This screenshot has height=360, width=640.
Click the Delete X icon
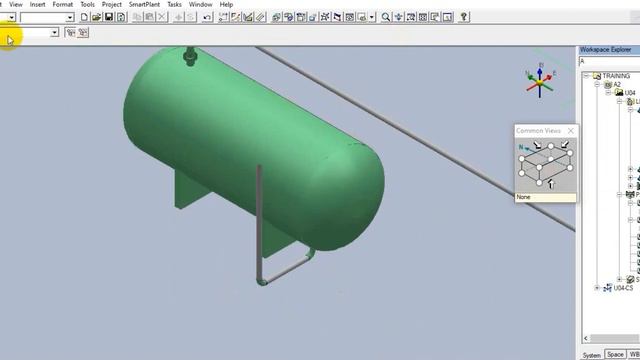coord(162,17)
